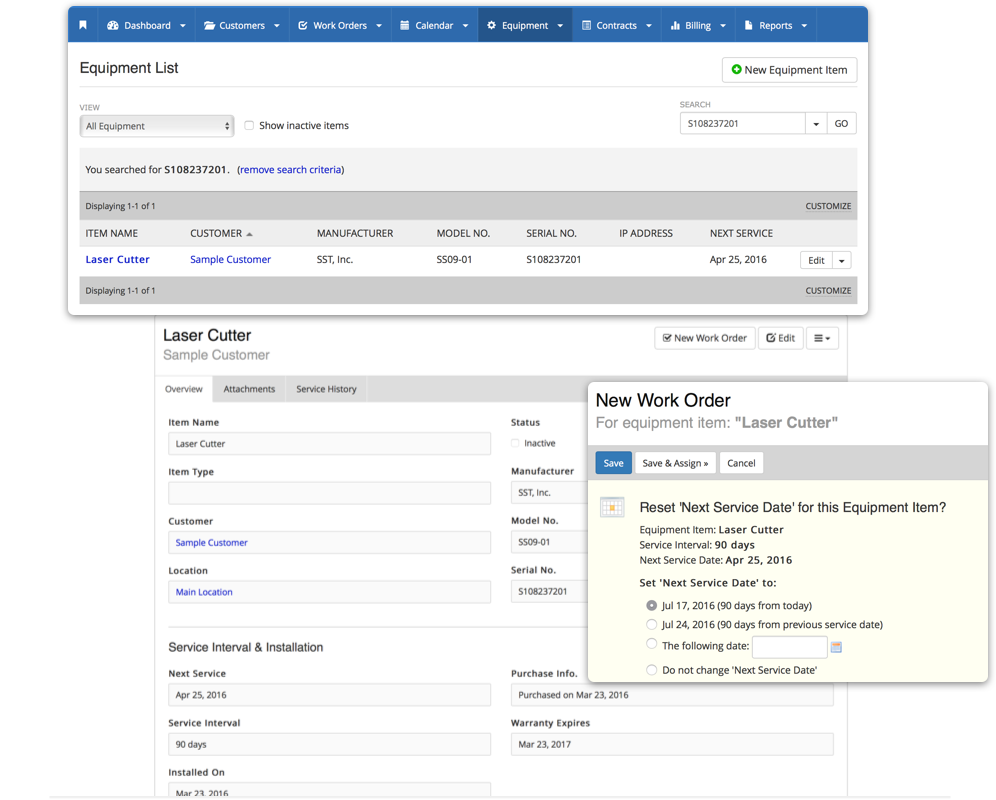Open the Service History tab
Viewport: 996px width, 800px height.
pyautogui.click(x=326, y=389)
